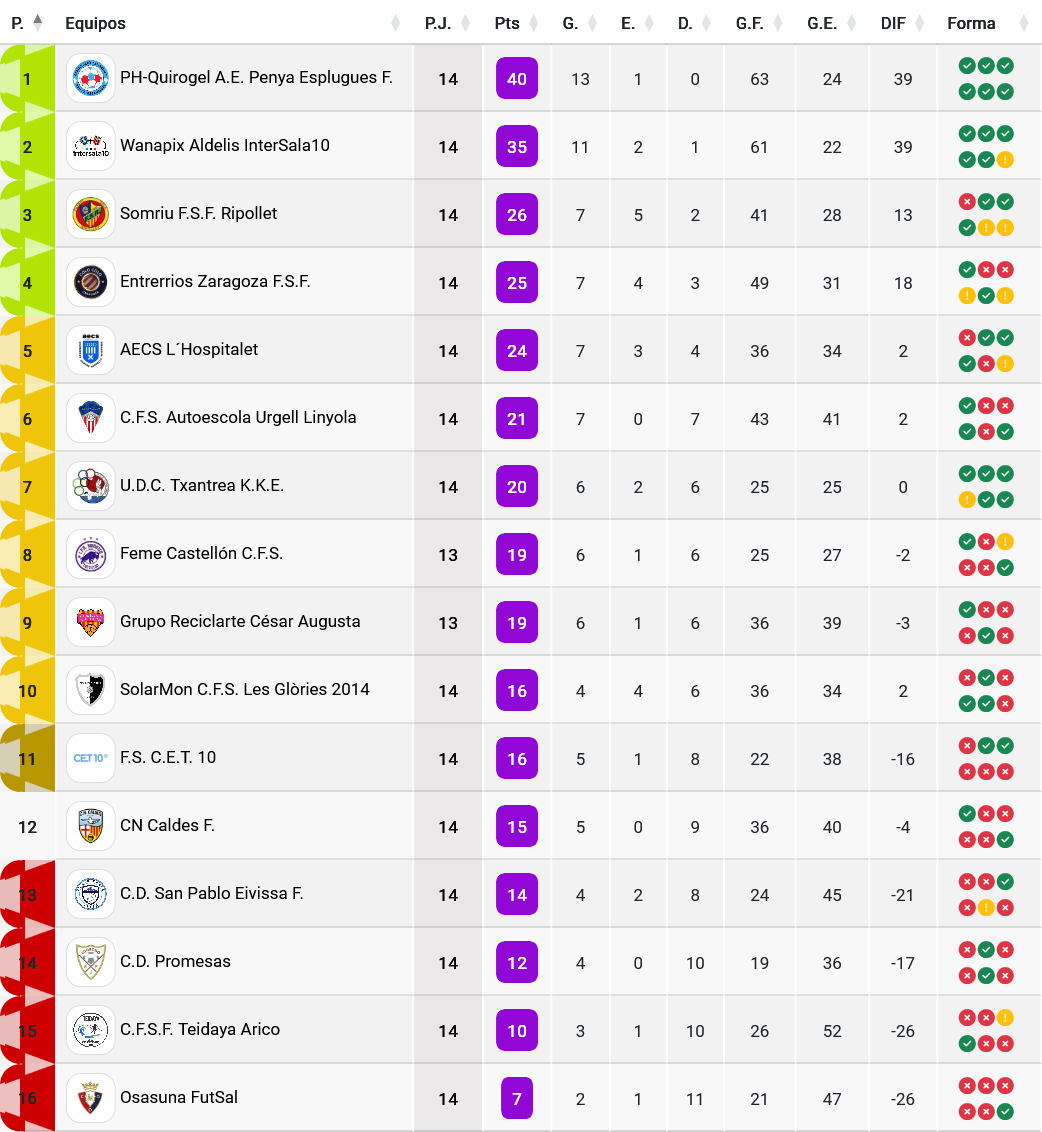Open Grupo Reciclarte César Augusta team link

(240, 622)
